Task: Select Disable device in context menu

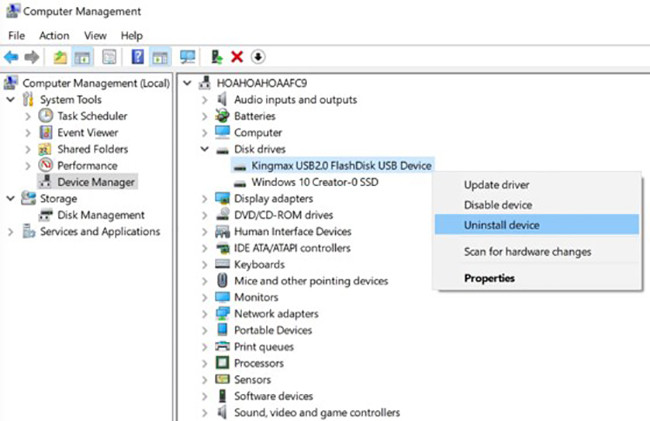Action: click(498, 205)
